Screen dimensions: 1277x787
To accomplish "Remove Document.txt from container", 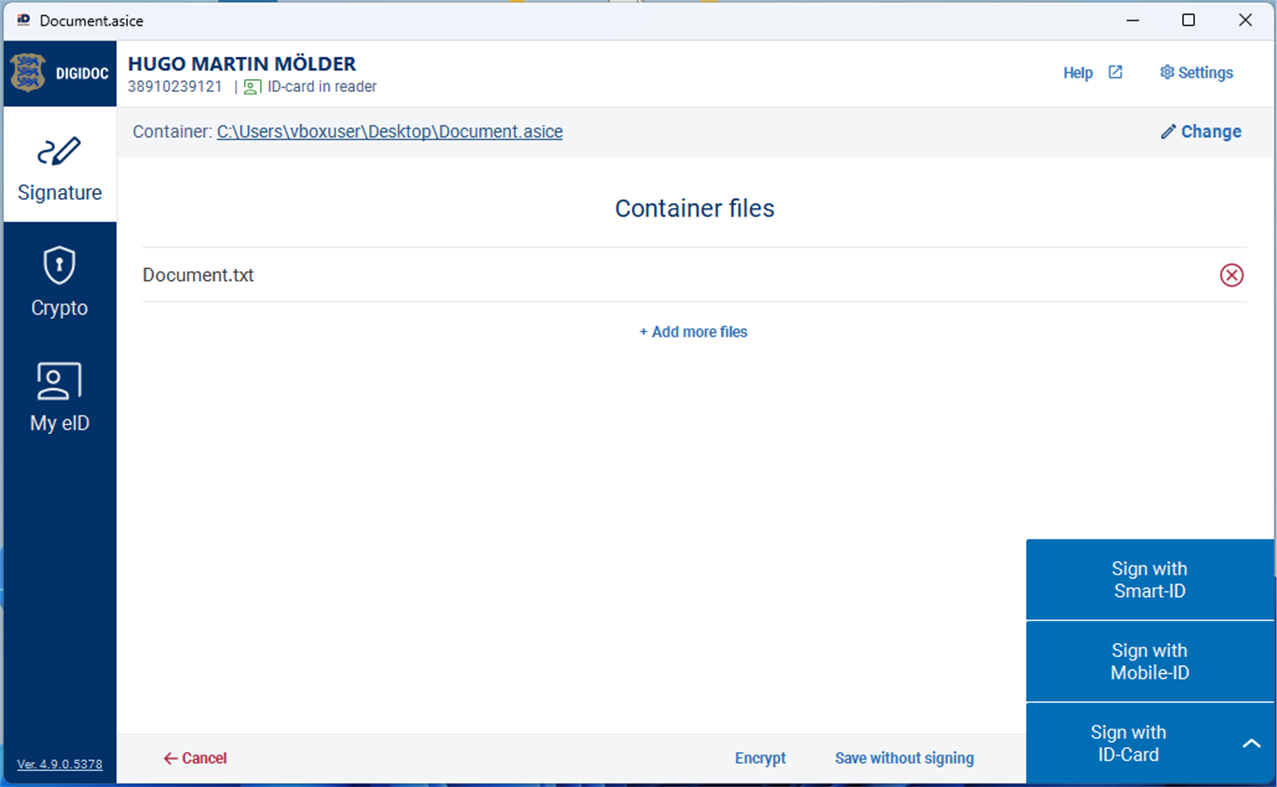I will (x=1232, y=275).
